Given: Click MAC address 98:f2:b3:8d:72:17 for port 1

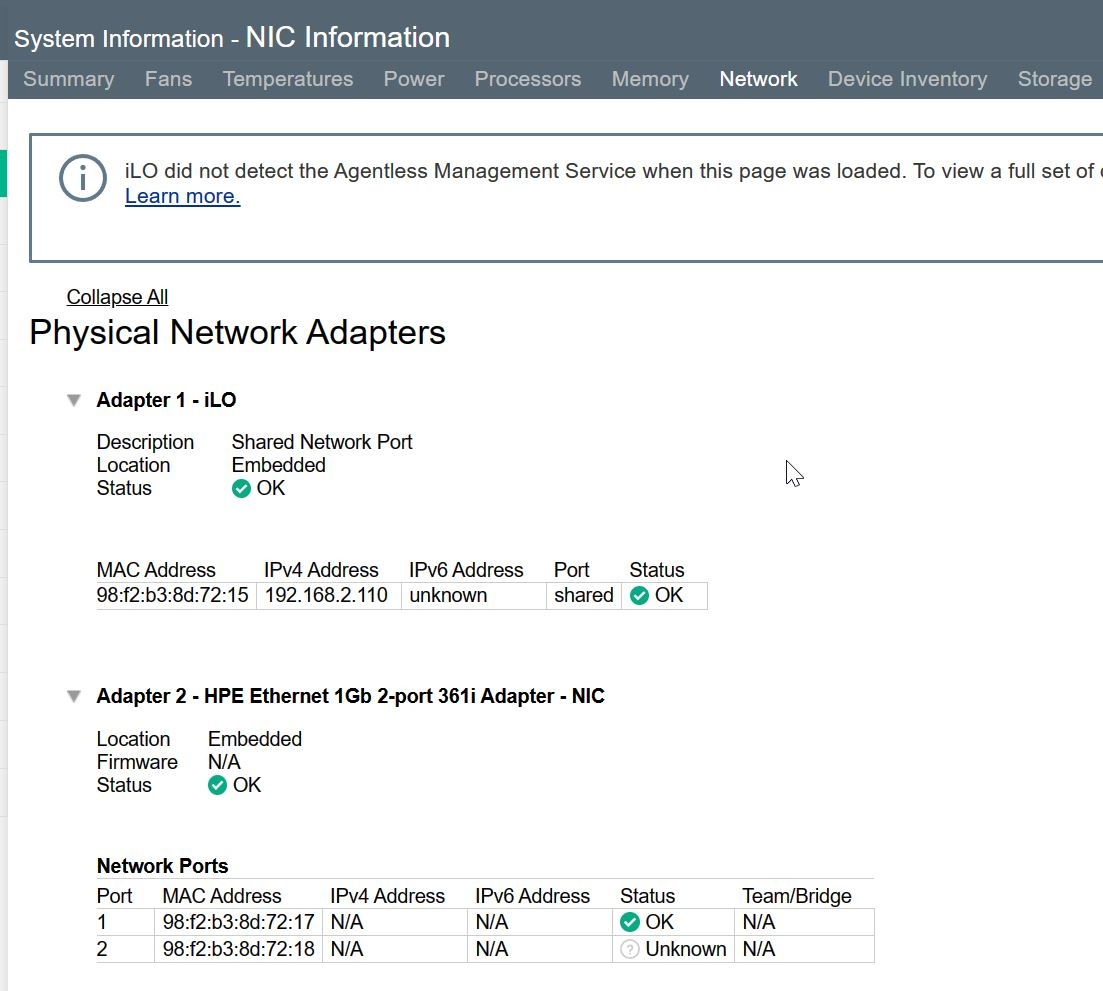Looking at the screenshot, I should pos(238,922).
